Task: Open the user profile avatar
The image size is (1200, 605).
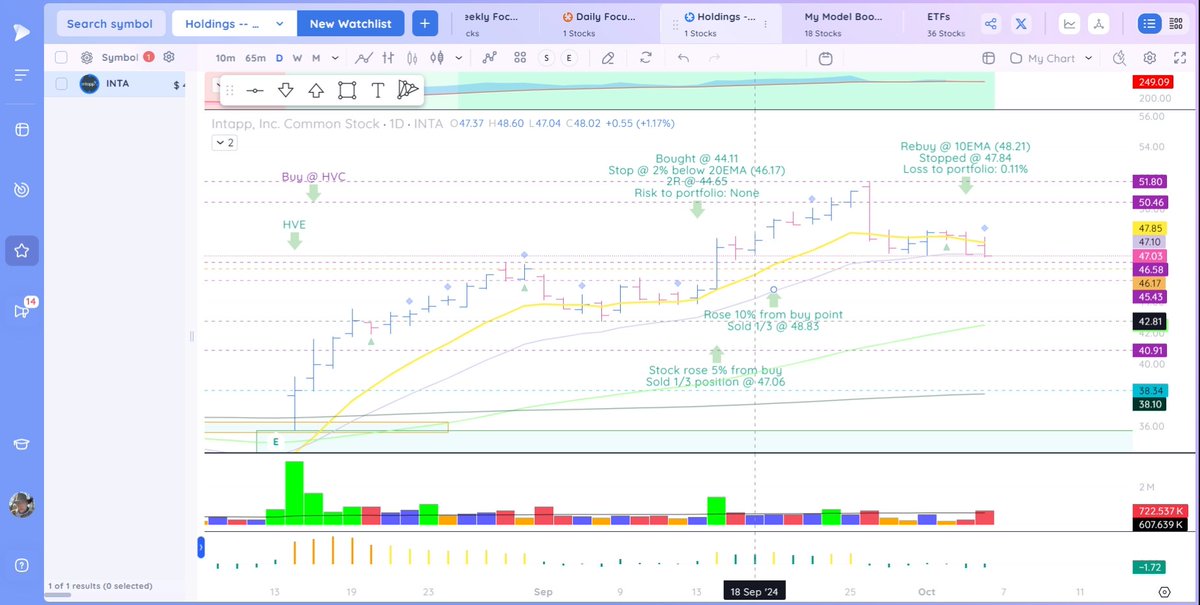Action: 22,505
